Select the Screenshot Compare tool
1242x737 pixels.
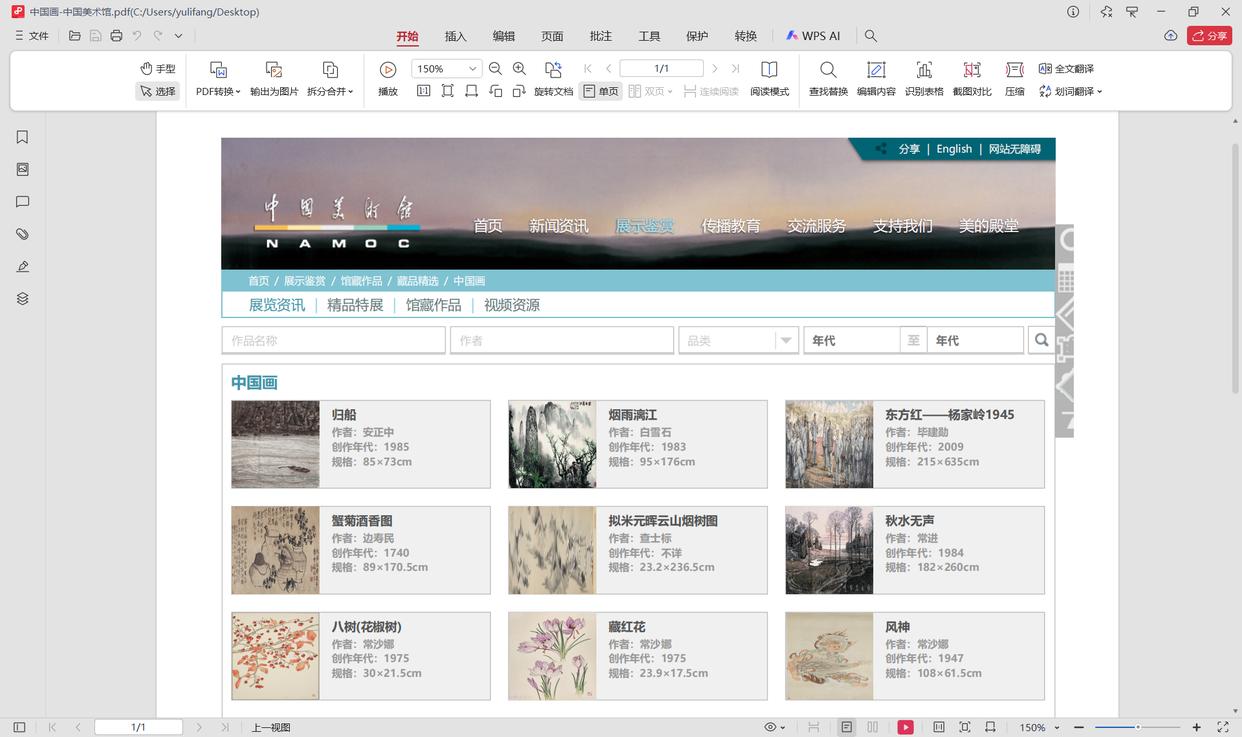(972, 78)
